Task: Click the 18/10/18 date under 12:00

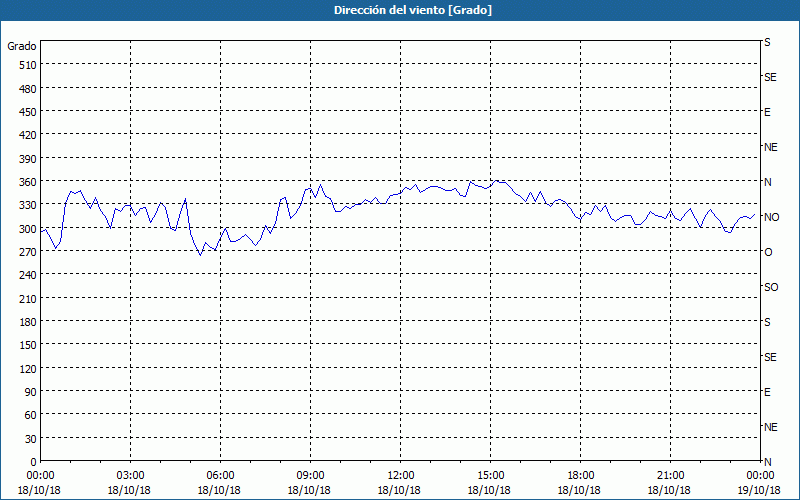Action: 399,491
